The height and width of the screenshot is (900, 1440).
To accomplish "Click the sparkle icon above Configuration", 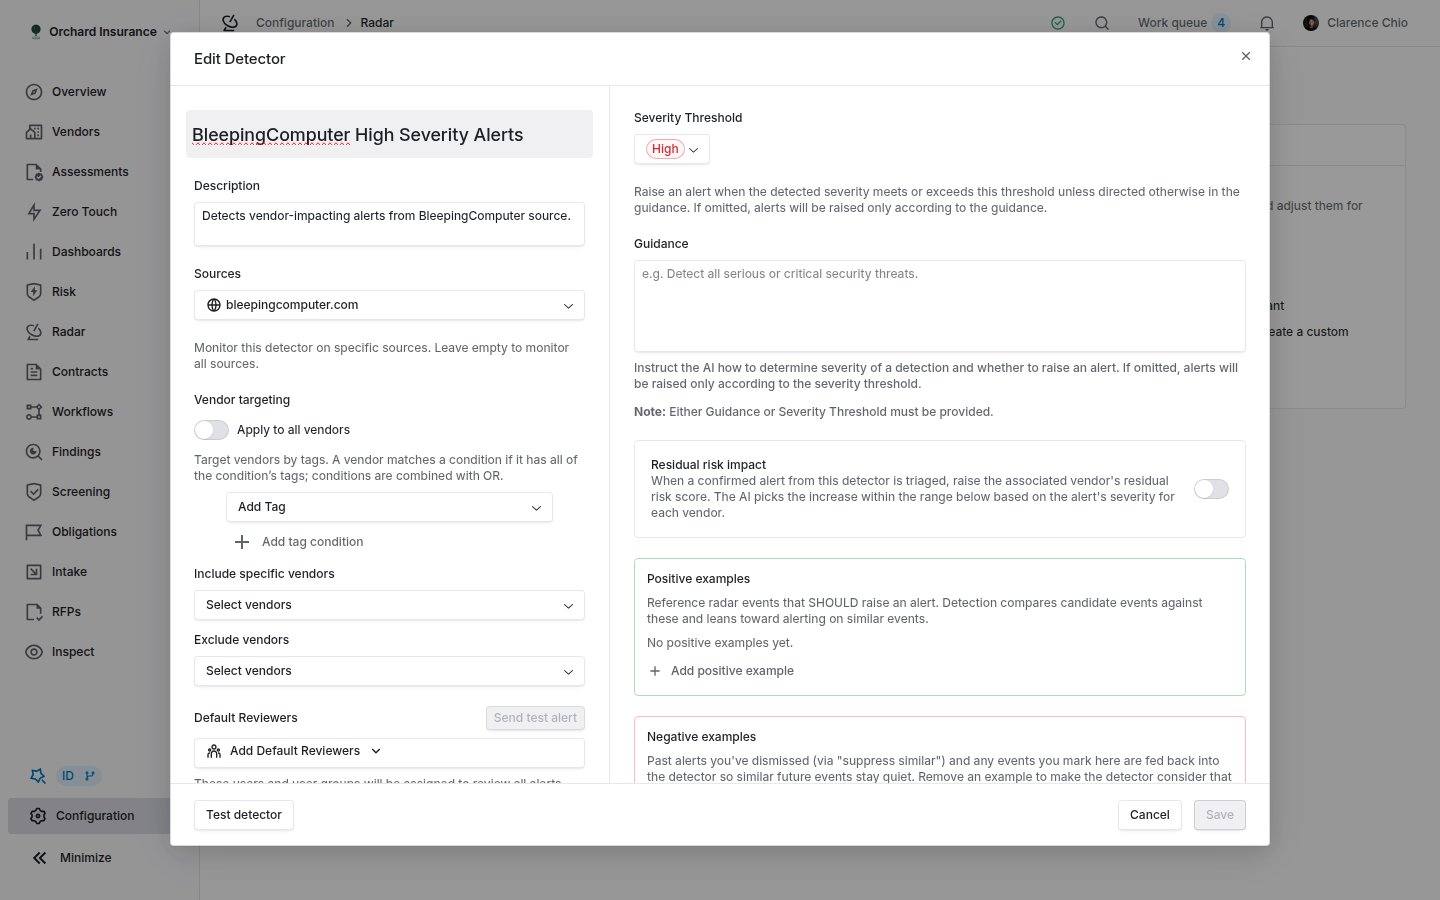I will click(38, 776).
